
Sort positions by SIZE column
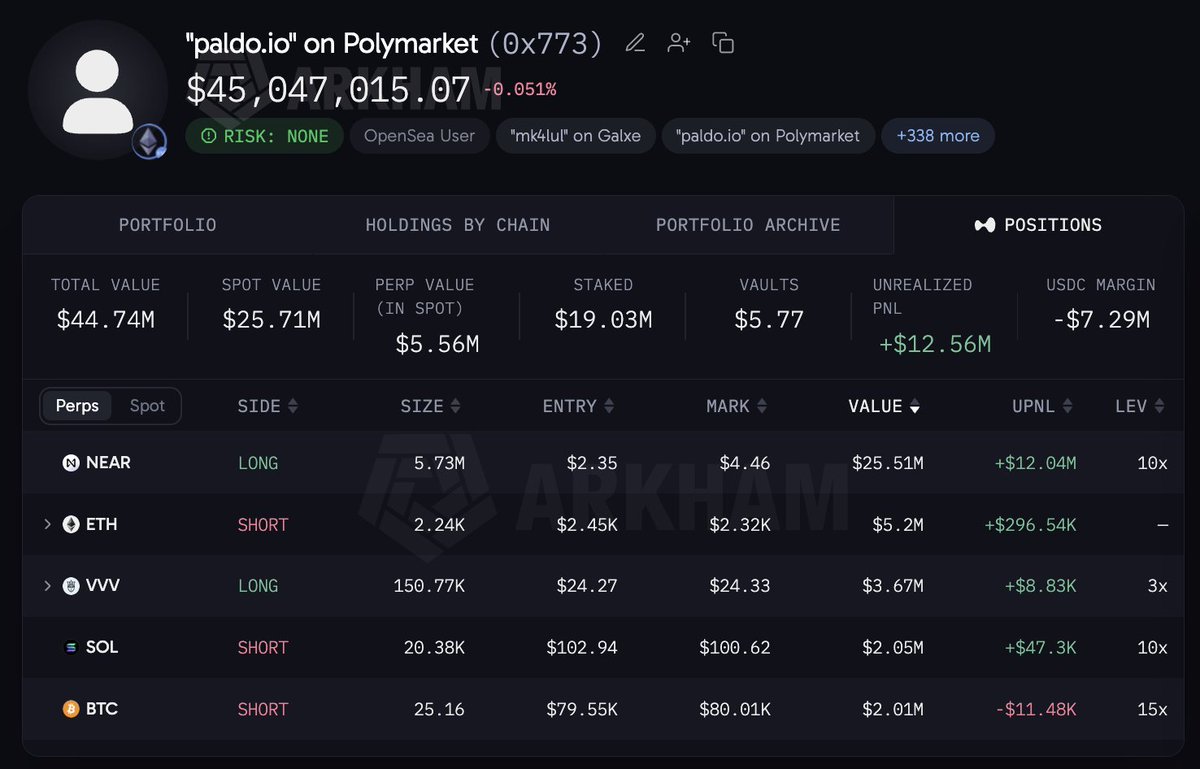click(430, 406)
